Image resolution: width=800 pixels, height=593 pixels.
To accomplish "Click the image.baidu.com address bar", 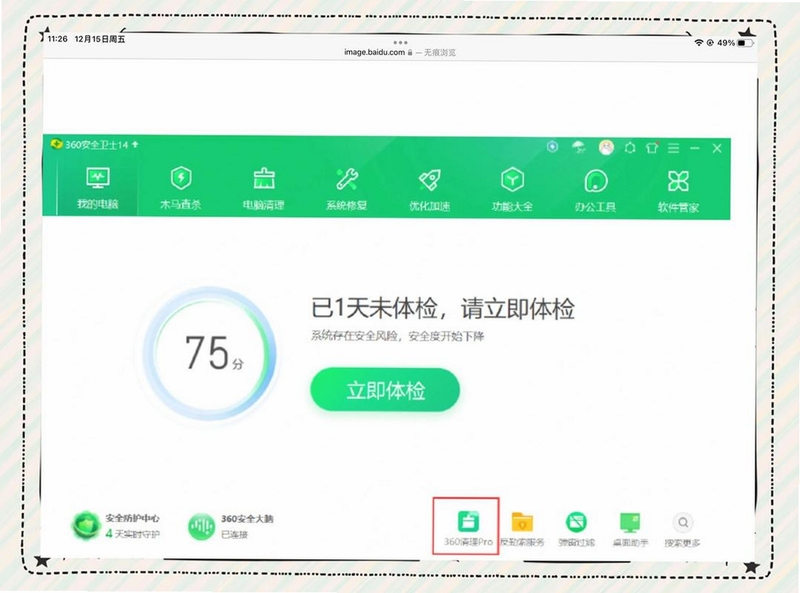I will pos(400,52).
